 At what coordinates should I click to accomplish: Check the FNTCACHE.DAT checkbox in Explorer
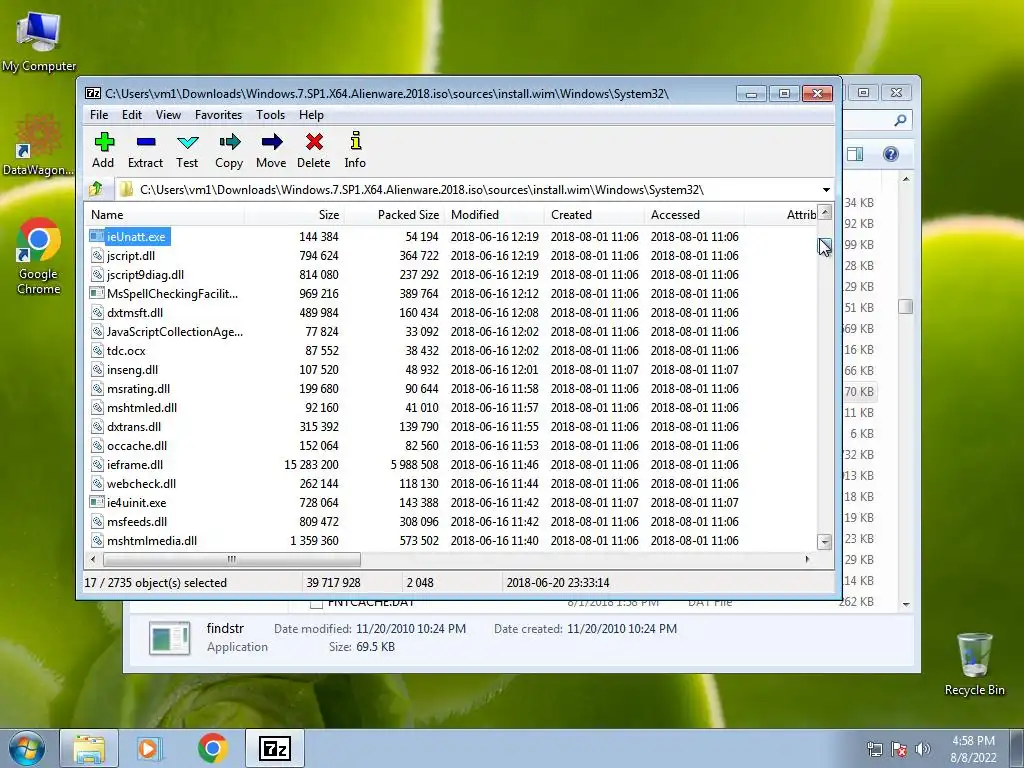click(316, 603)
